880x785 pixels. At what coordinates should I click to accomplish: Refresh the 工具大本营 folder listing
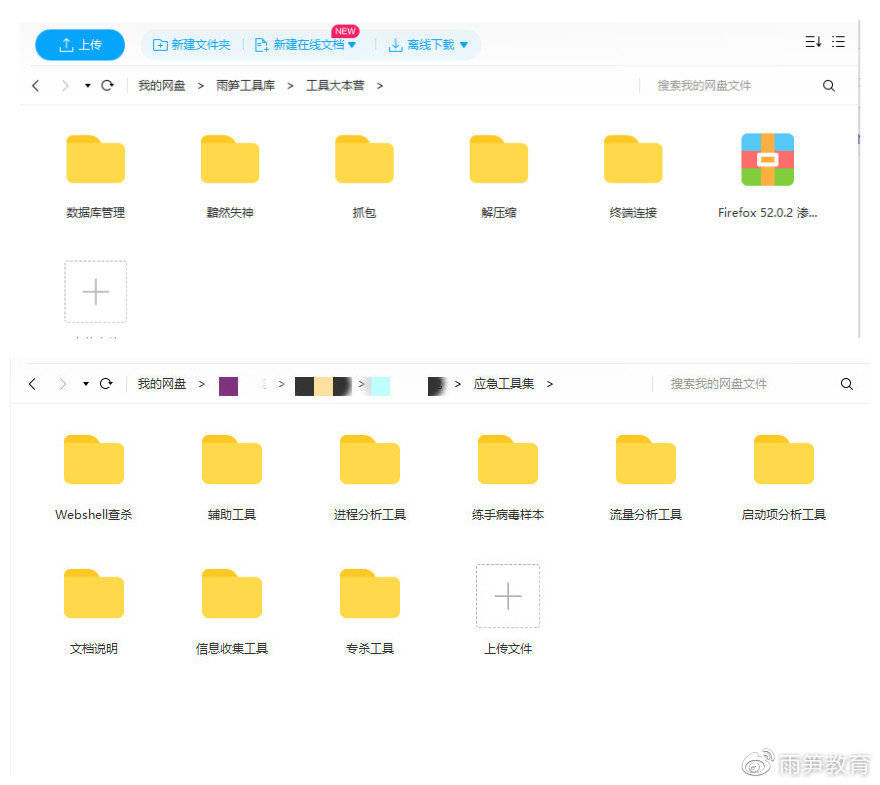tap(107, 86)
